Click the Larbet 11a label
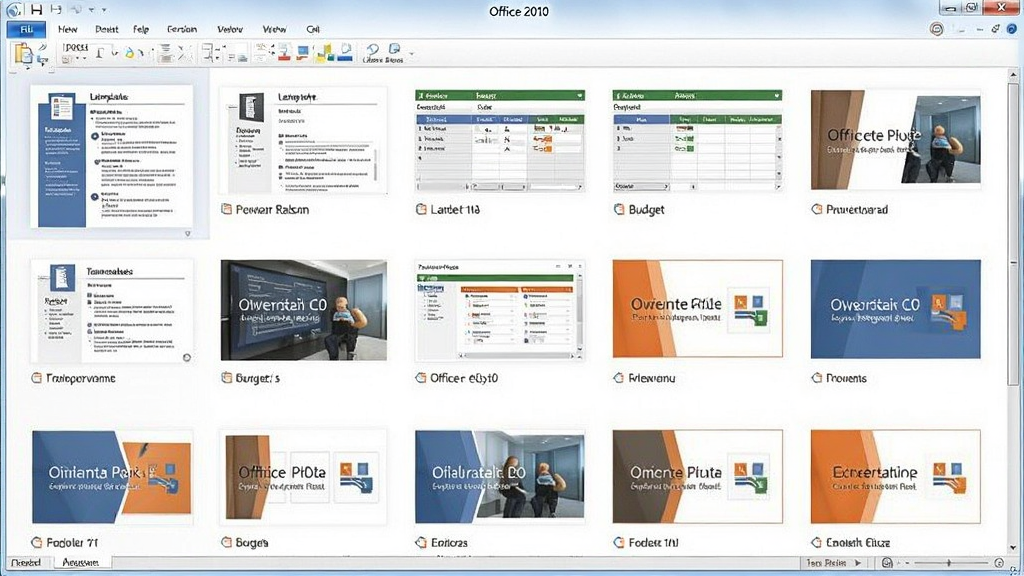 (x=455, y=210)
